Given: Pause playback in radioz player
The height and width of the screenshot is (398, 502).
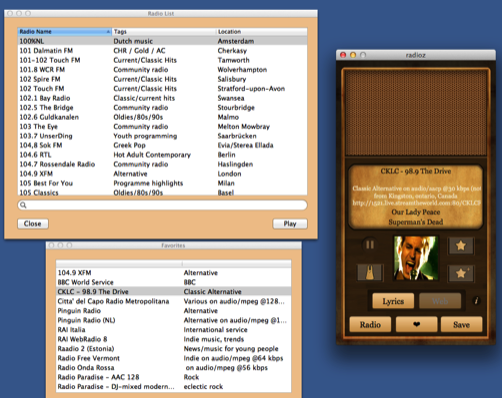Looking at the screenshot, I should pyautogui.click(x=370, y=245).
